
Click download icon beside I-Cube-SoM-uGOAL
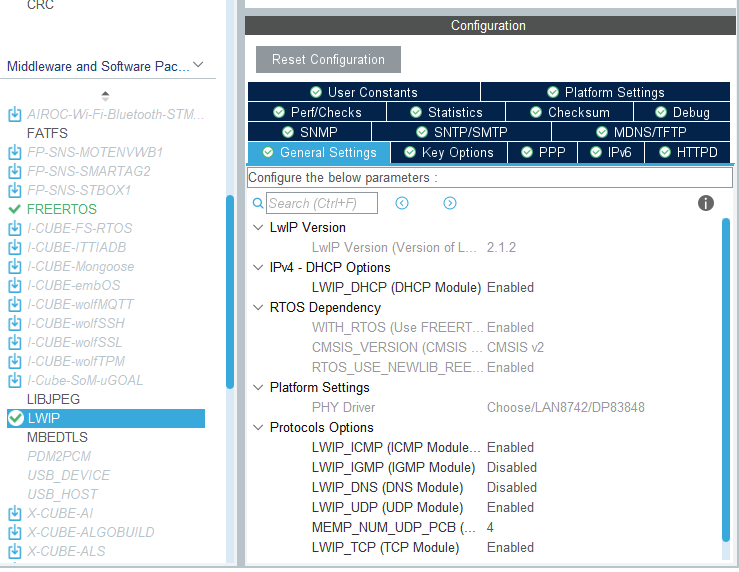click(x=15, y=380)
